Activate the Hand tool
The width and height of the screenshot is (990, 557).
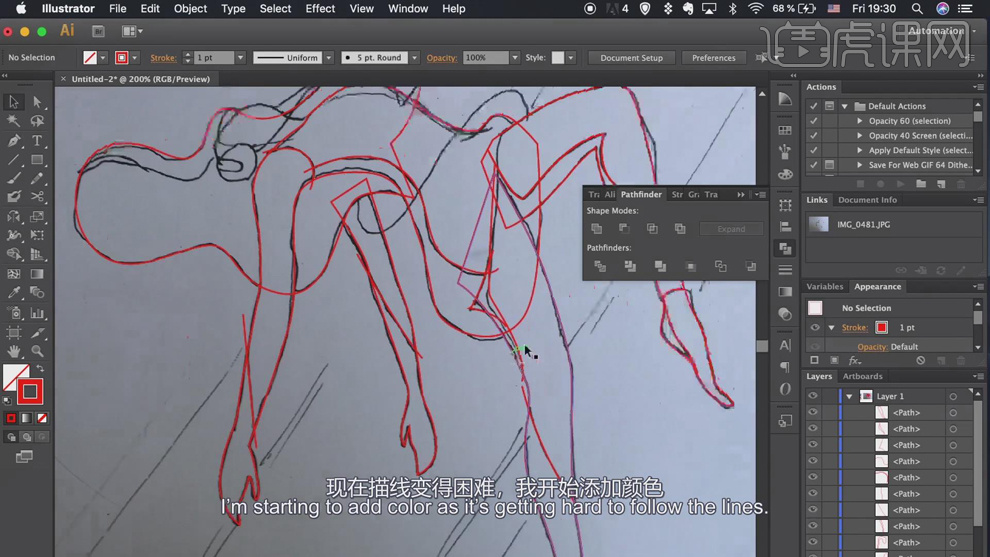point(14,351)
